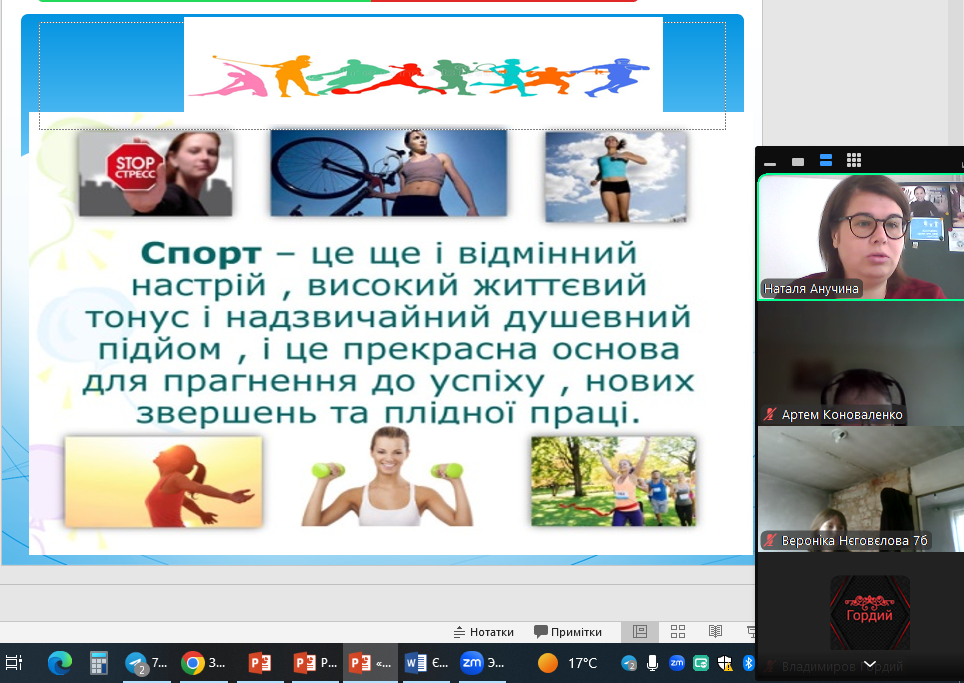Select the stacked two-tile view in Zoom panel
Viewport: 964px width, 683px height.
826,160
